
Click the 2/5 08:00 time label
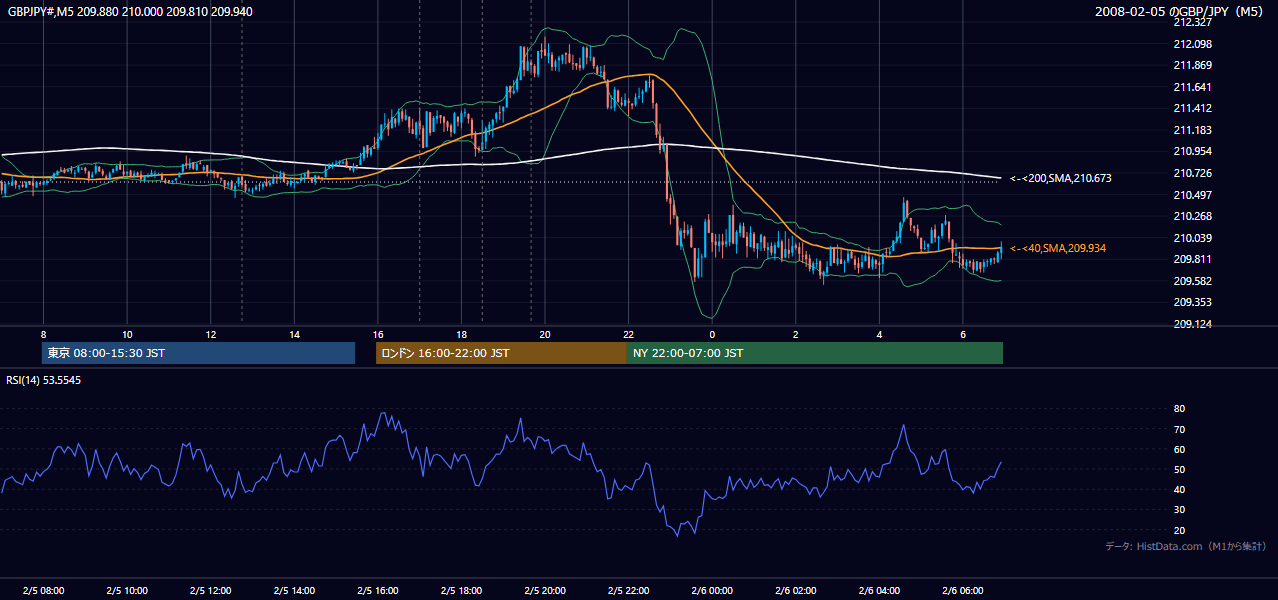point(43,591)
